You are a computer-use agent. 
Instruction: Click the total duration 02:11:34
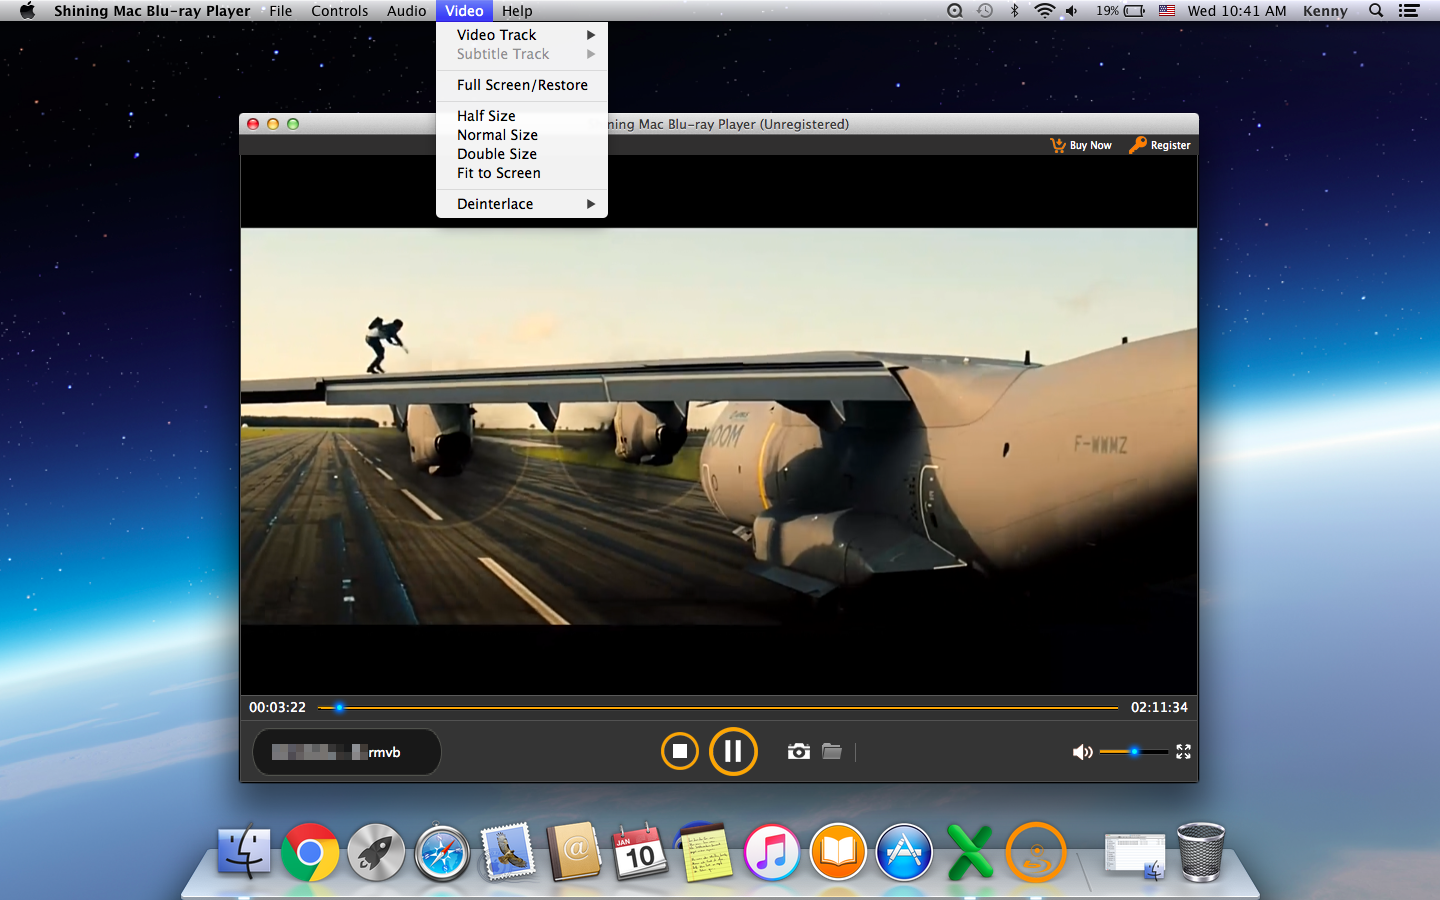click(1159, 707)
